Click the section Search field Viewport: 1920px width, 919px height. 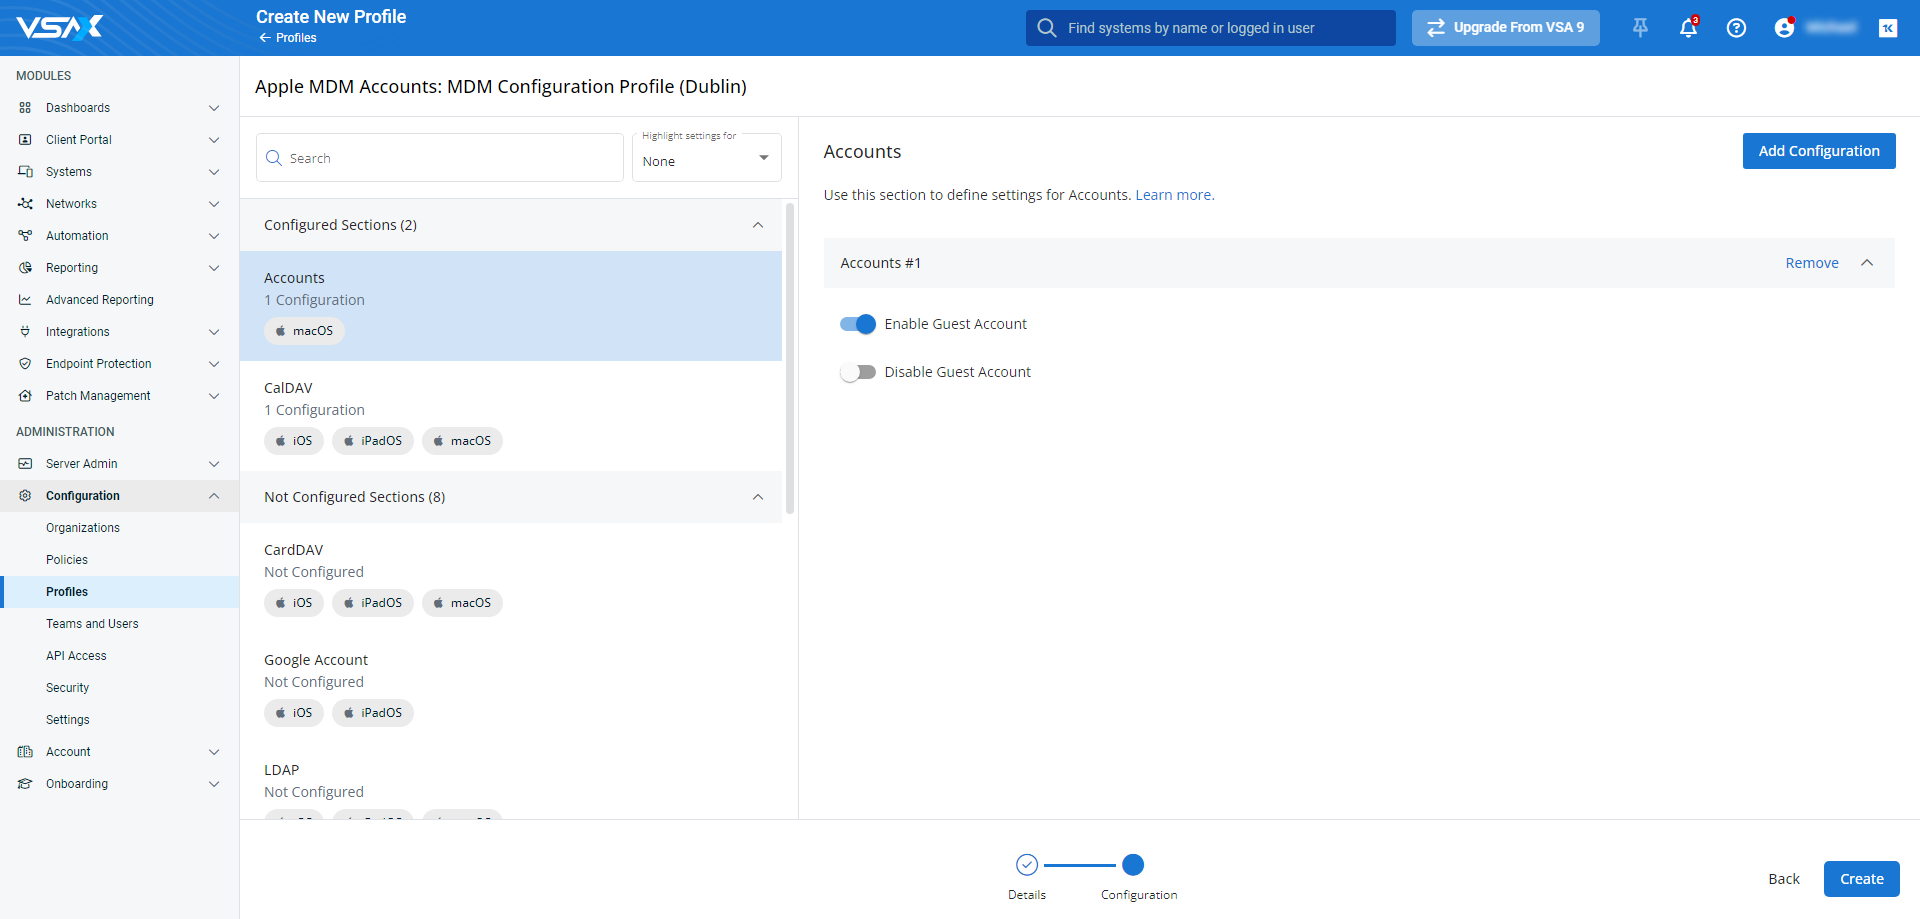coord(440,158)
